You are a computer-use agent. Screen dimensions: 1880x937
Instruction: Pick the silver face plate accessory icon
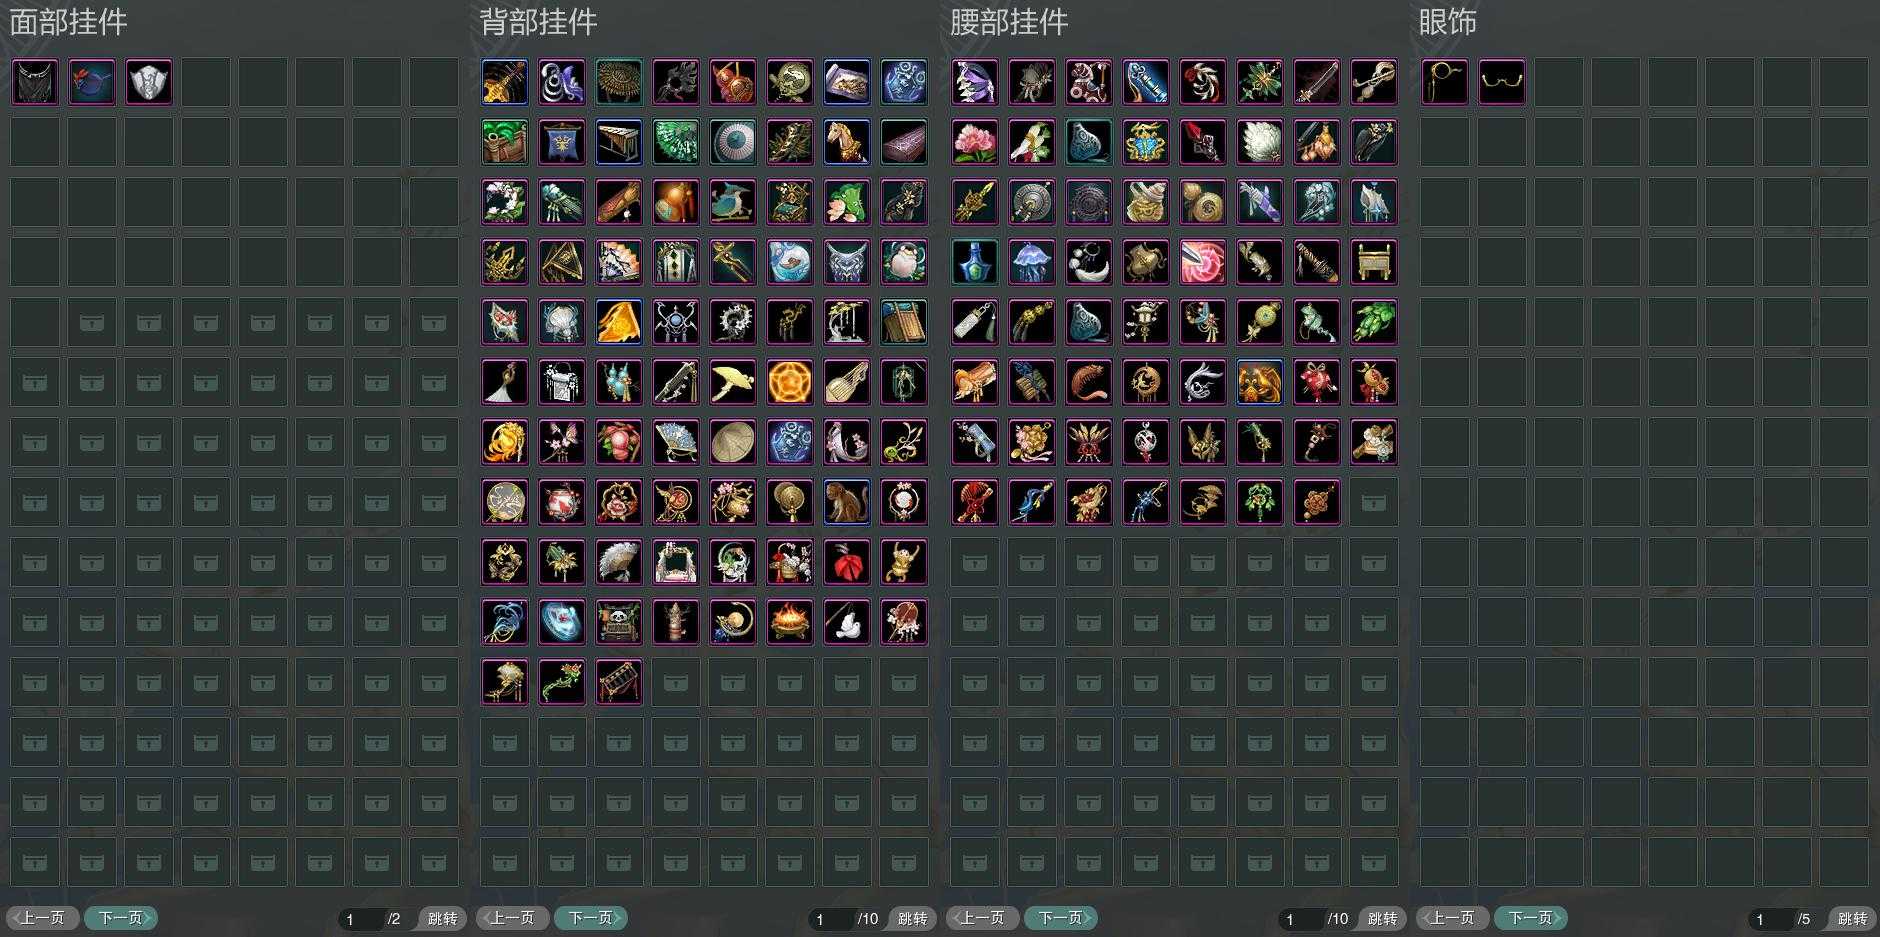(x=149, y=82)
